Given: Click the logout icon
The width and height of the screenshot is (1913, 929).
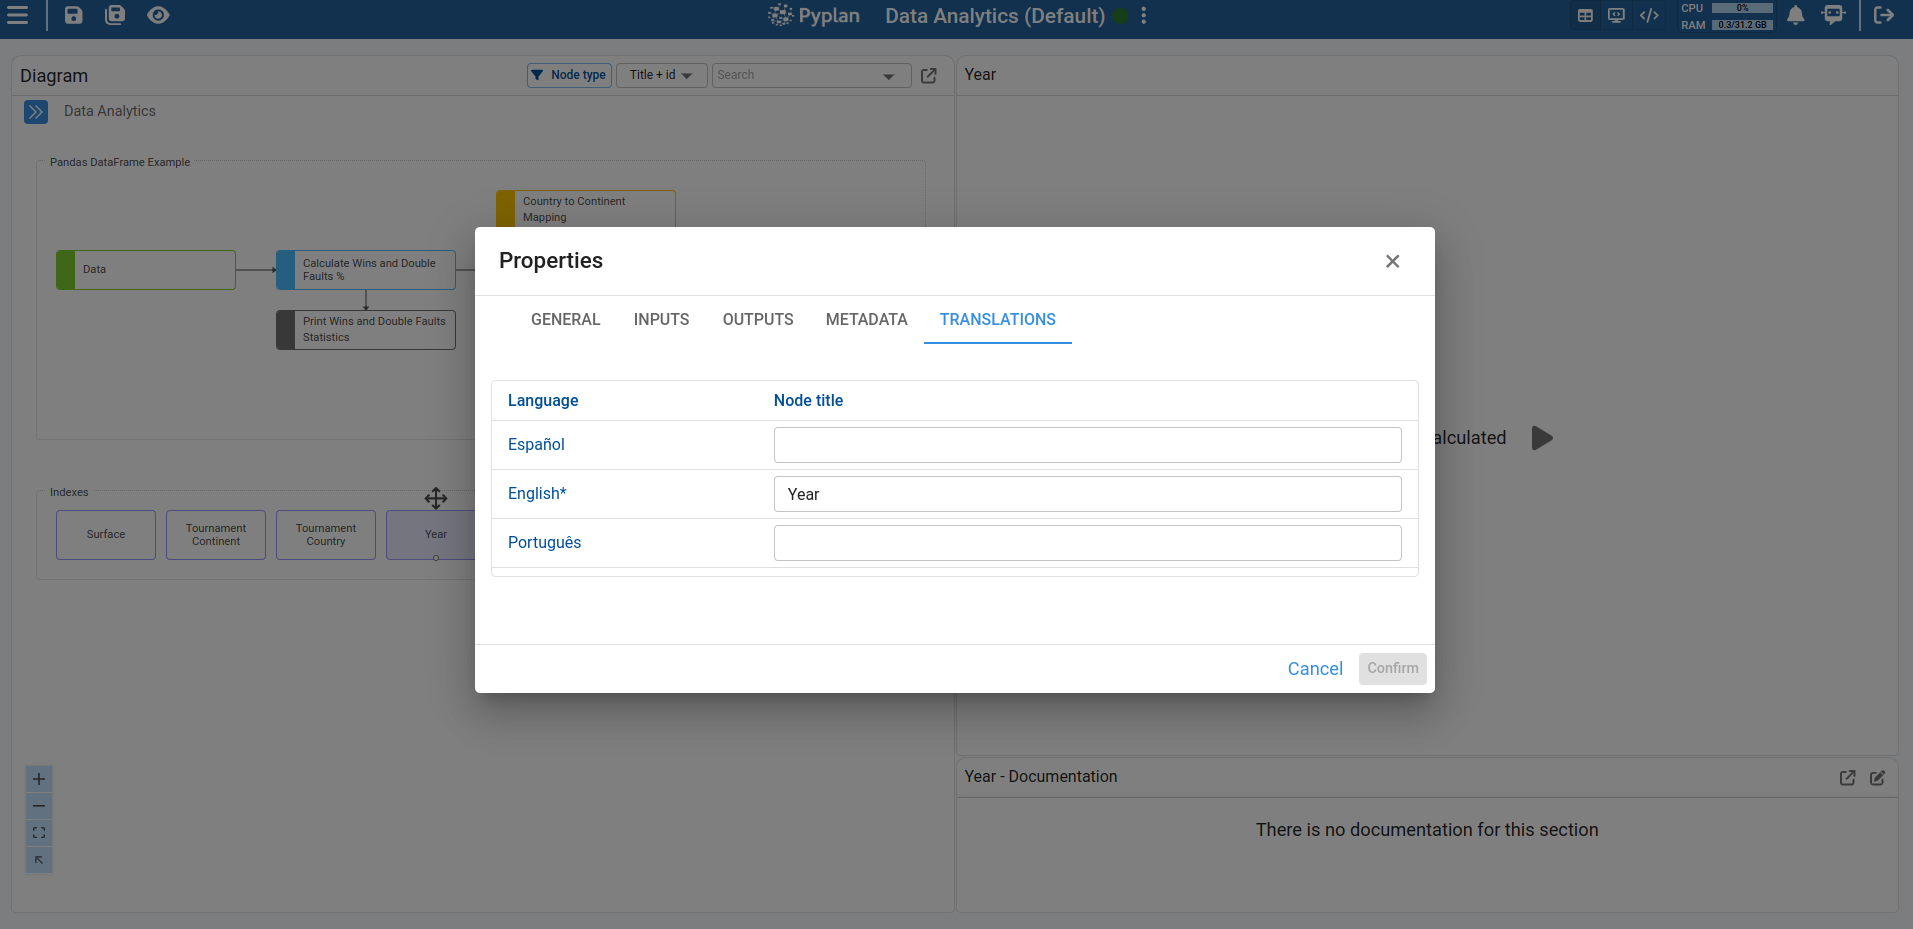Looking at the screenshot, I should [x=1884, y=15].
